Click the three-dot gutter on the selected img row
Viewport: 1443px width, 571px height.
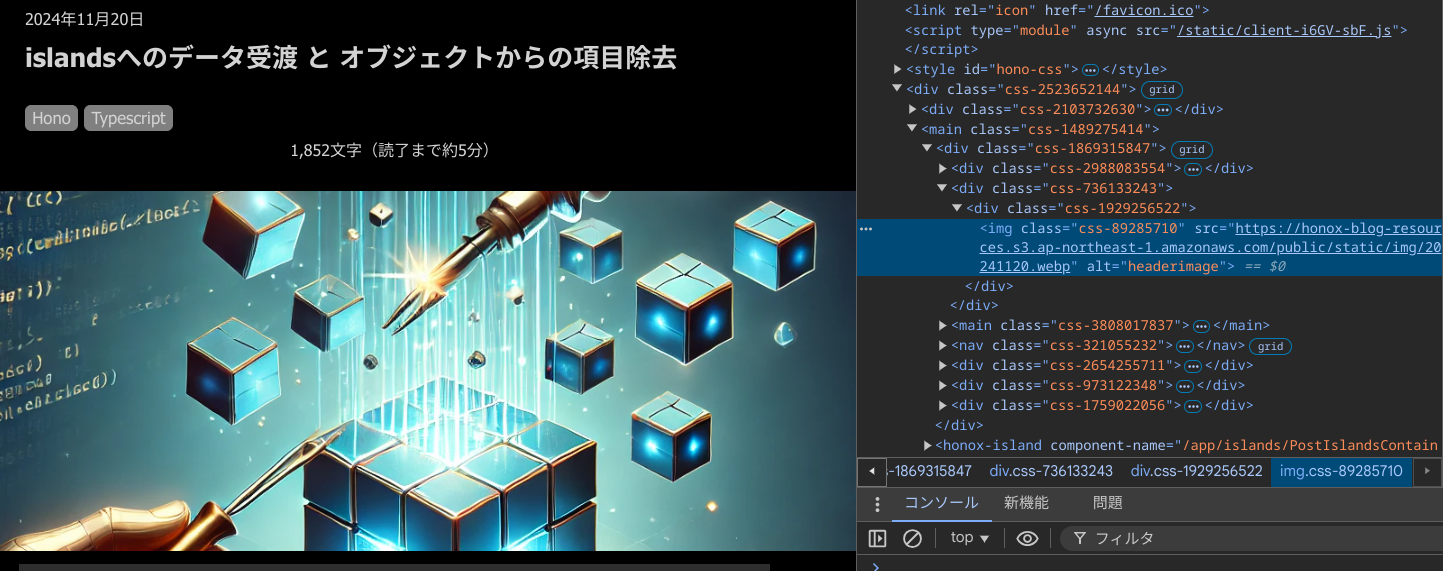click(x=866, y=229)
